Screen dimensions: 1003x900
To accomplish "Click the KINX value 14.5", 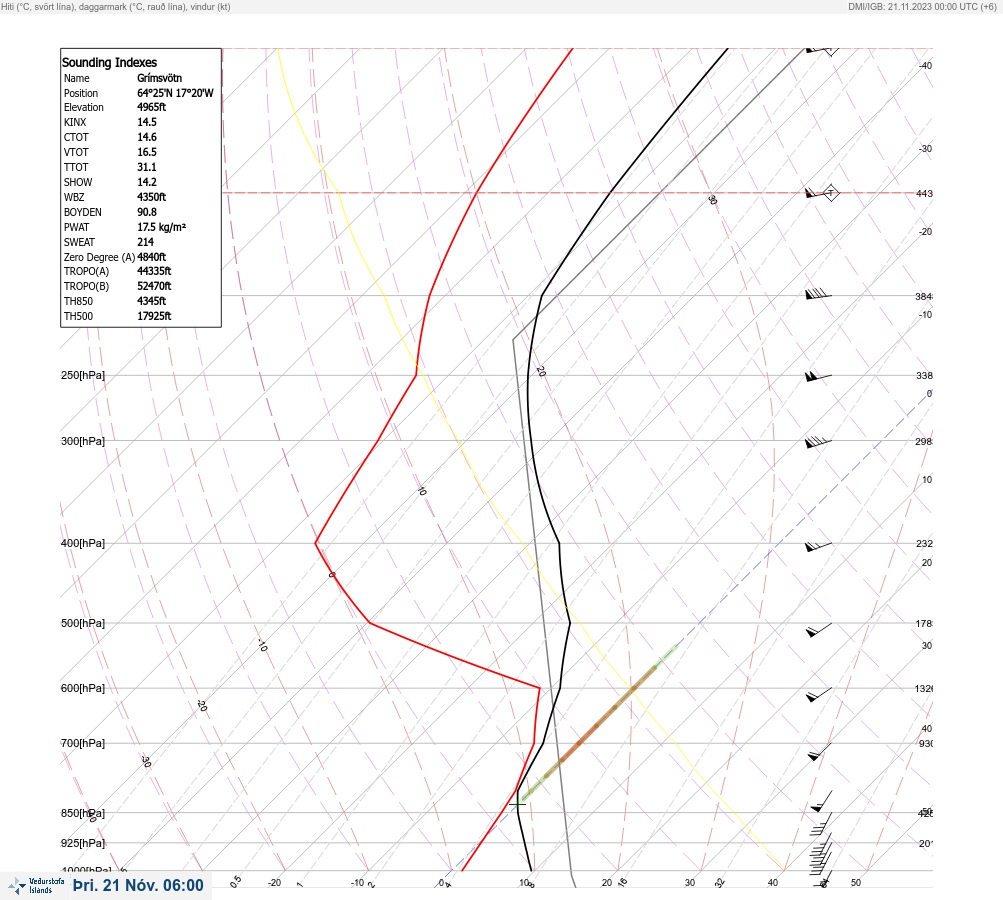I will (x=146, y=122).
